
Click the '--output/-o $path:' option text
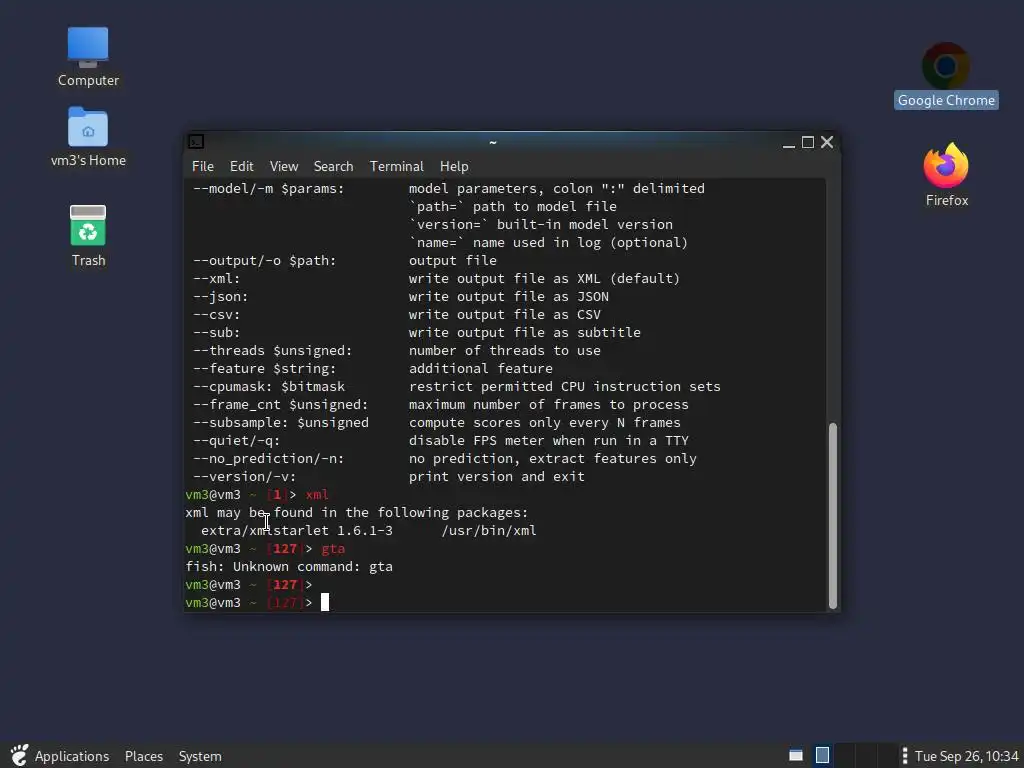264,261
